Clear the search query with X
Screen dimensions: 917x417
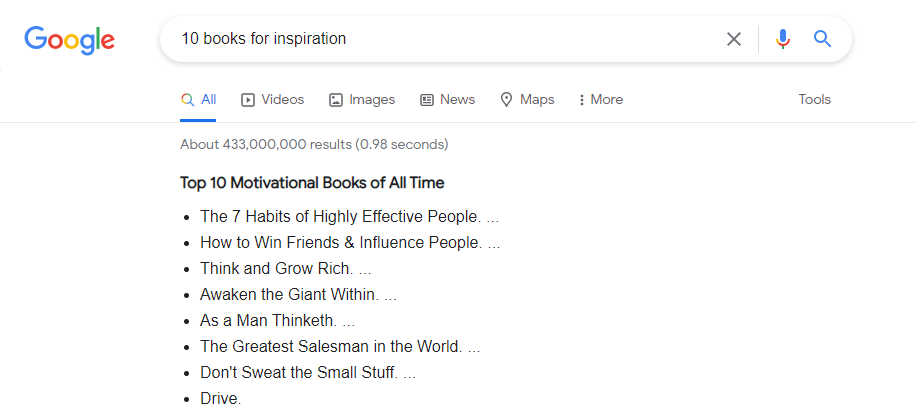click(x=734, y=39)
